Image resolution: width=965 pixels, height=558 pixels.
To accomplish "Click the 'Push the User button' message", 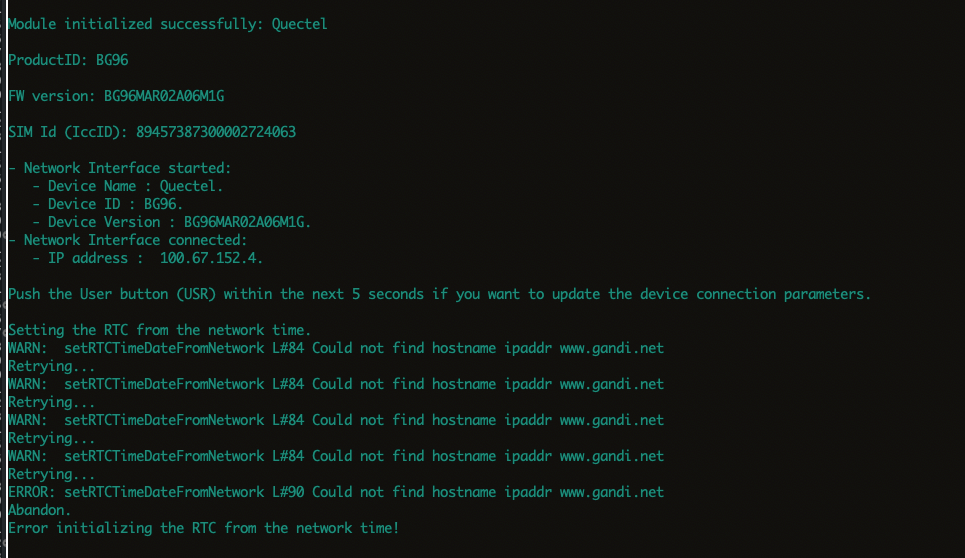I will click(439, 294).
